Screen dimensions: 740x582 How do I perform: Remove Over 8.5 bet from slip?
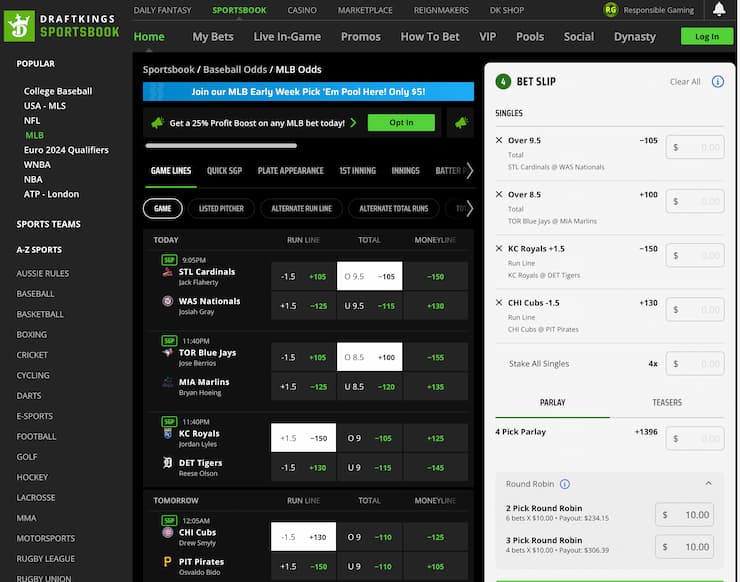click(499, 194)
